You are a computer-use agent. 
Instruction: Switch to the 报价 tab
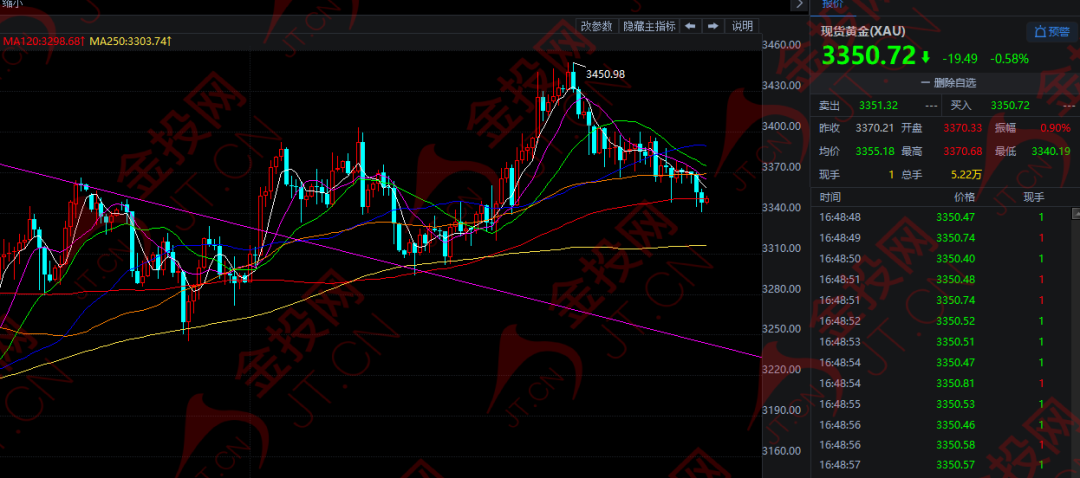pyautogui.click(x=833, y=4)
